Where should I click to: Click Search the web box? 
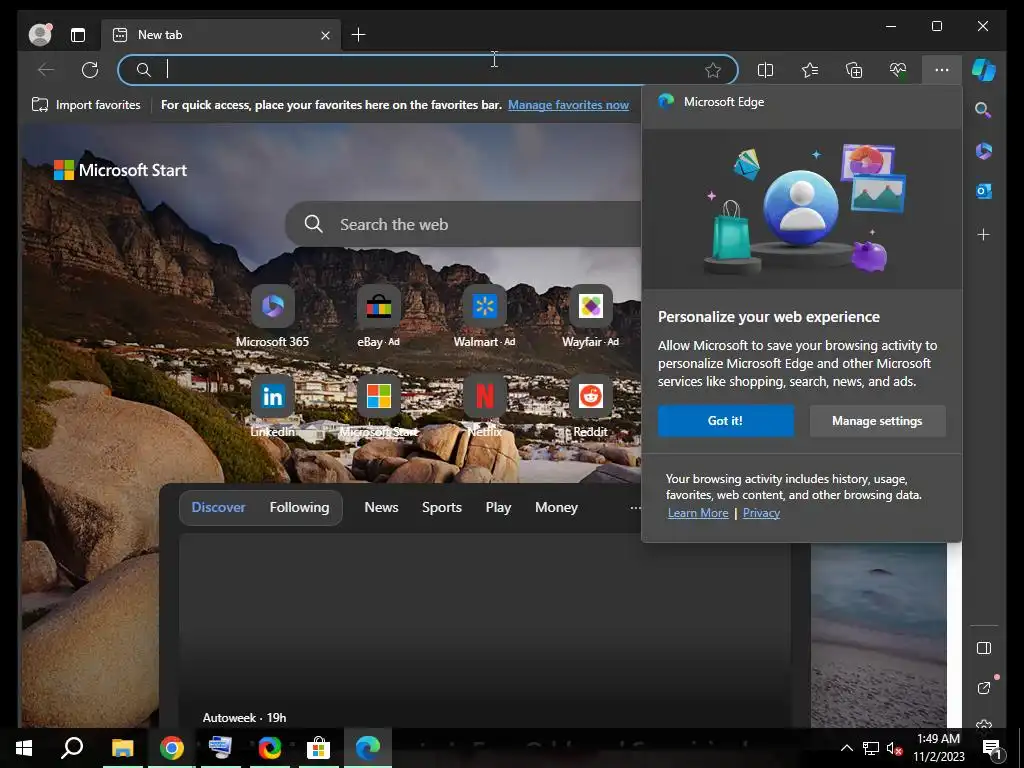[464, 224]
